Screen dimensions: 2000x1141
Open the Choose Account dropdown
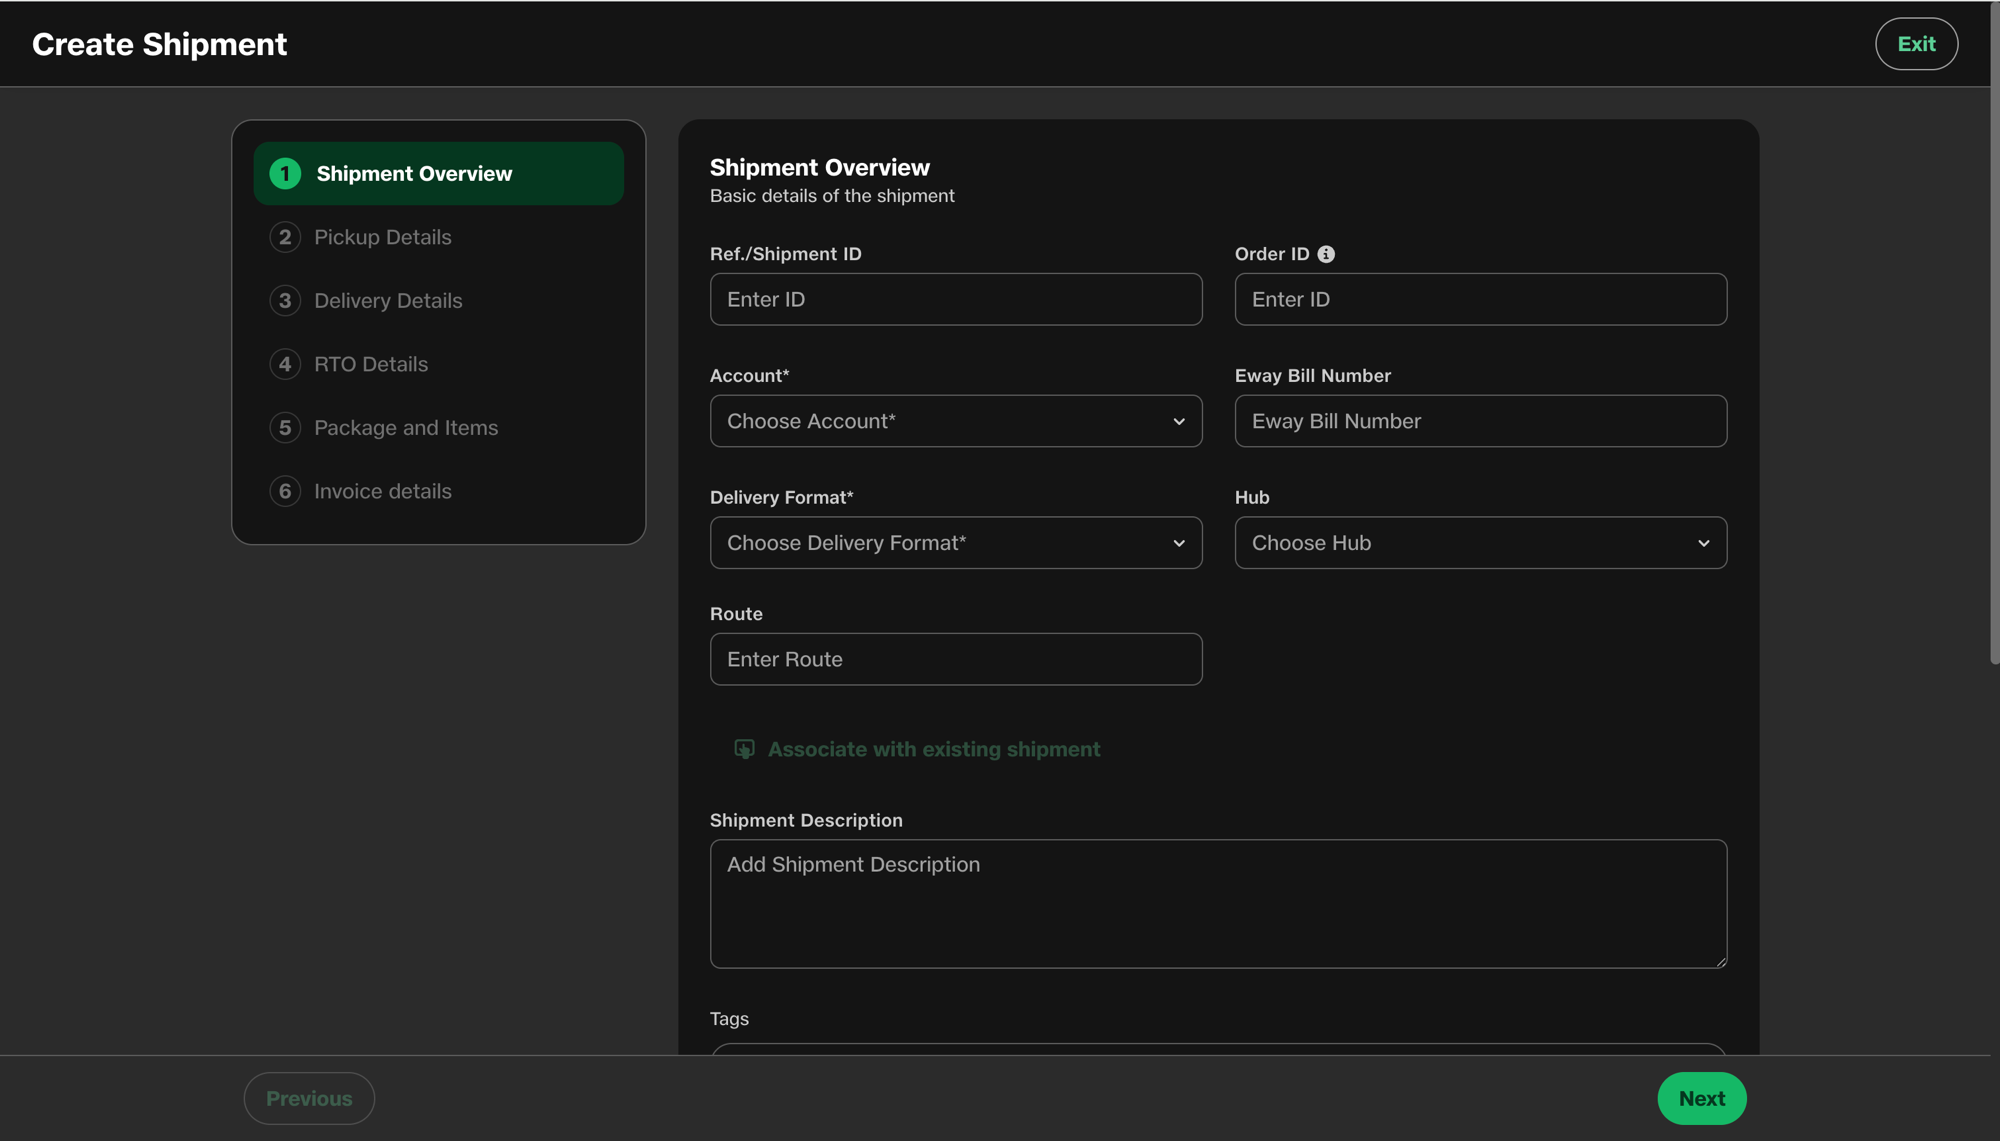click(956, 421)
